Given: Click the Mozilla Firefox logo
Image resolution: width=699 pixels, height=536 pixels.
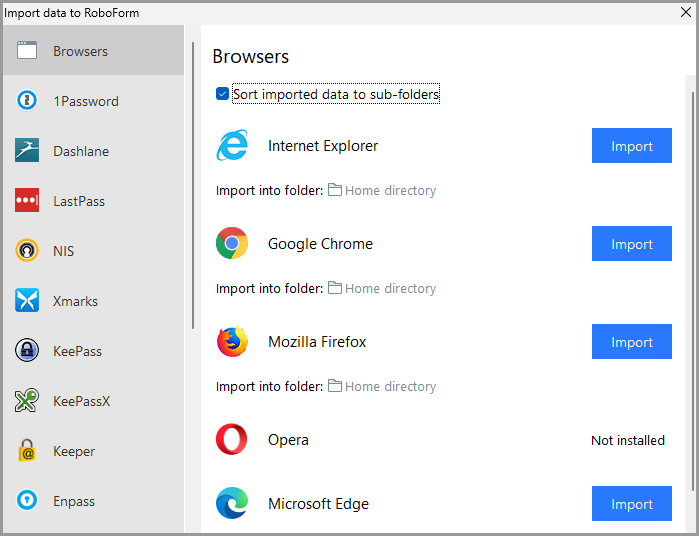Looking at the screenshot, I should coord(232,341).
